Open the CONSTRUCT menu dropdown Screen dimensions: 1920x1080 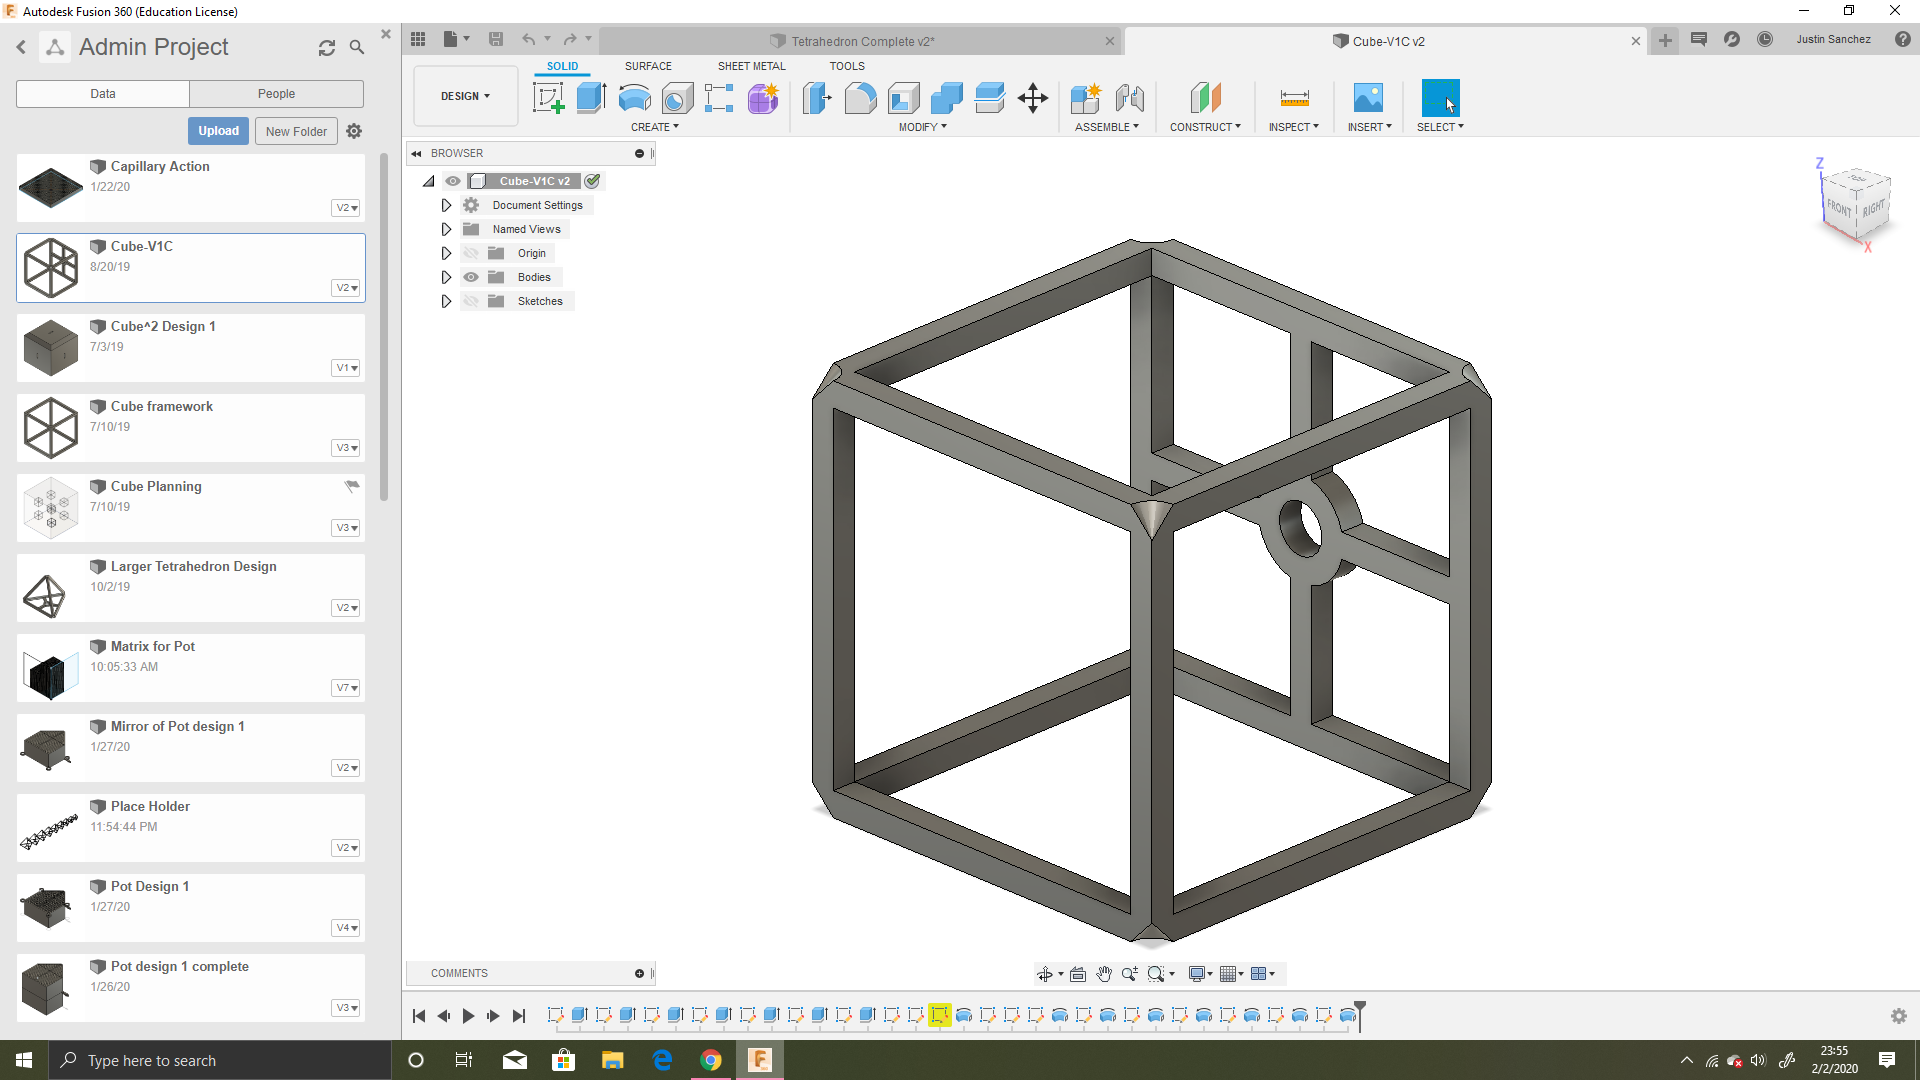tap(1205, 127)
